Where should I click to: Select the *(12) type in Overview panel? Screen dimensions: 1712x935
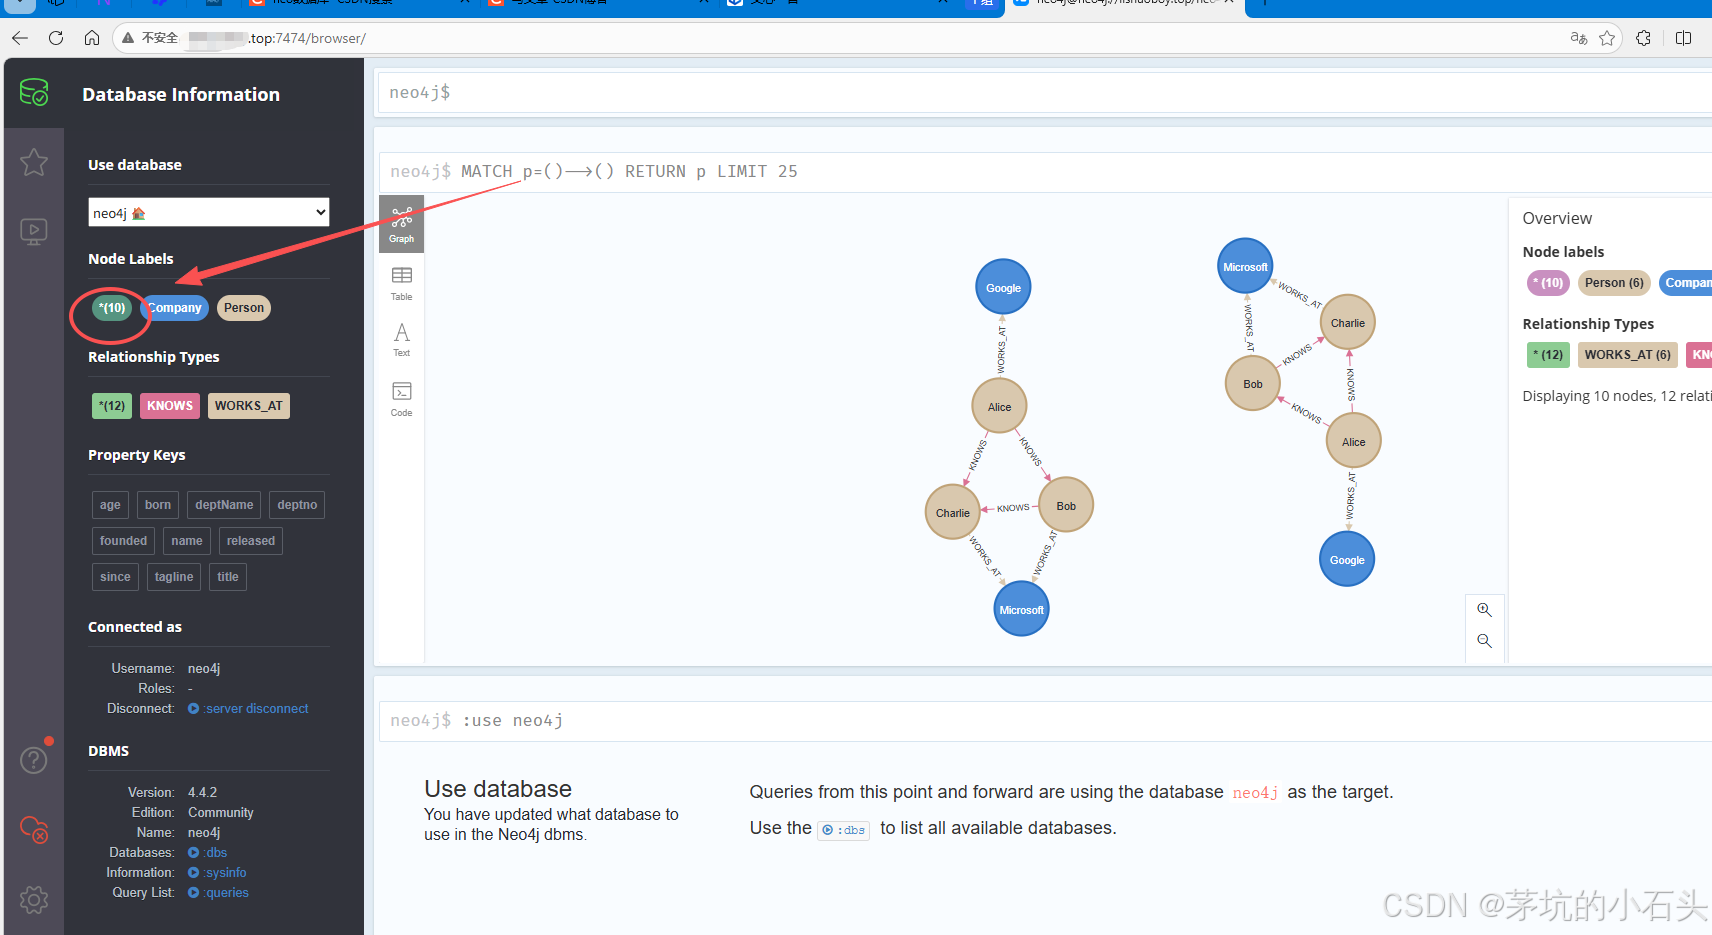click(x=1548, y=355)
